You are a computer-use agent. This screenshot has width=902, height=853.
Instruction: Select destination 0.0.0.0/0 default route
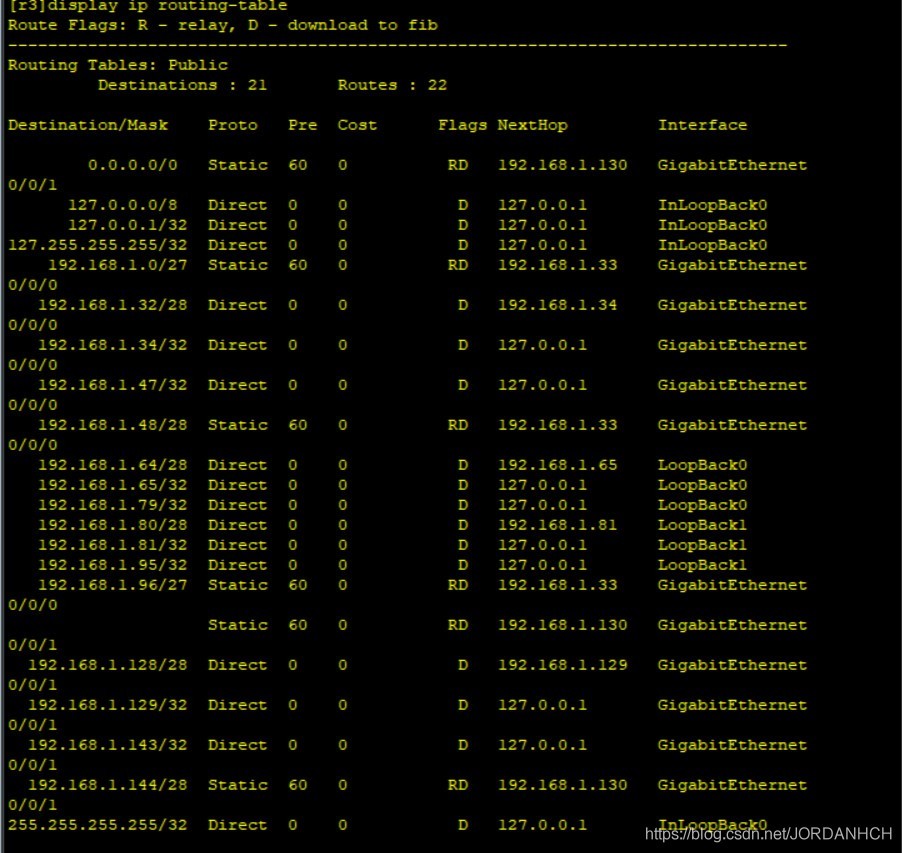click(133, 165)
